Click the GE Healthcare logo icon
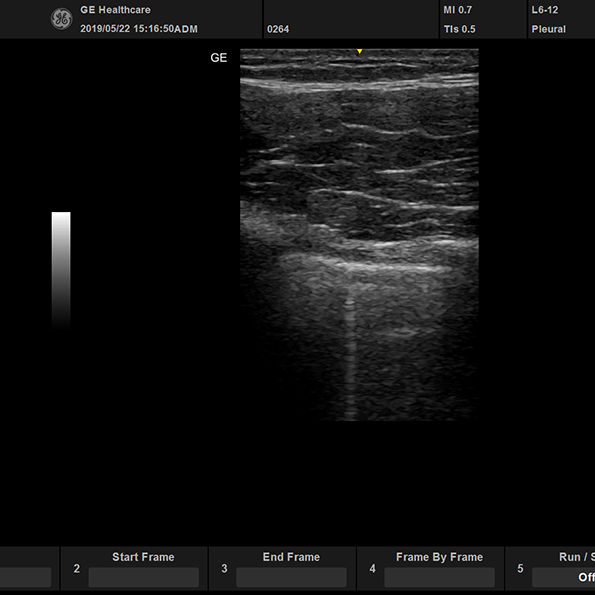Image resolution: width=595 pixels, height=595 pixels. pos(61,19)
